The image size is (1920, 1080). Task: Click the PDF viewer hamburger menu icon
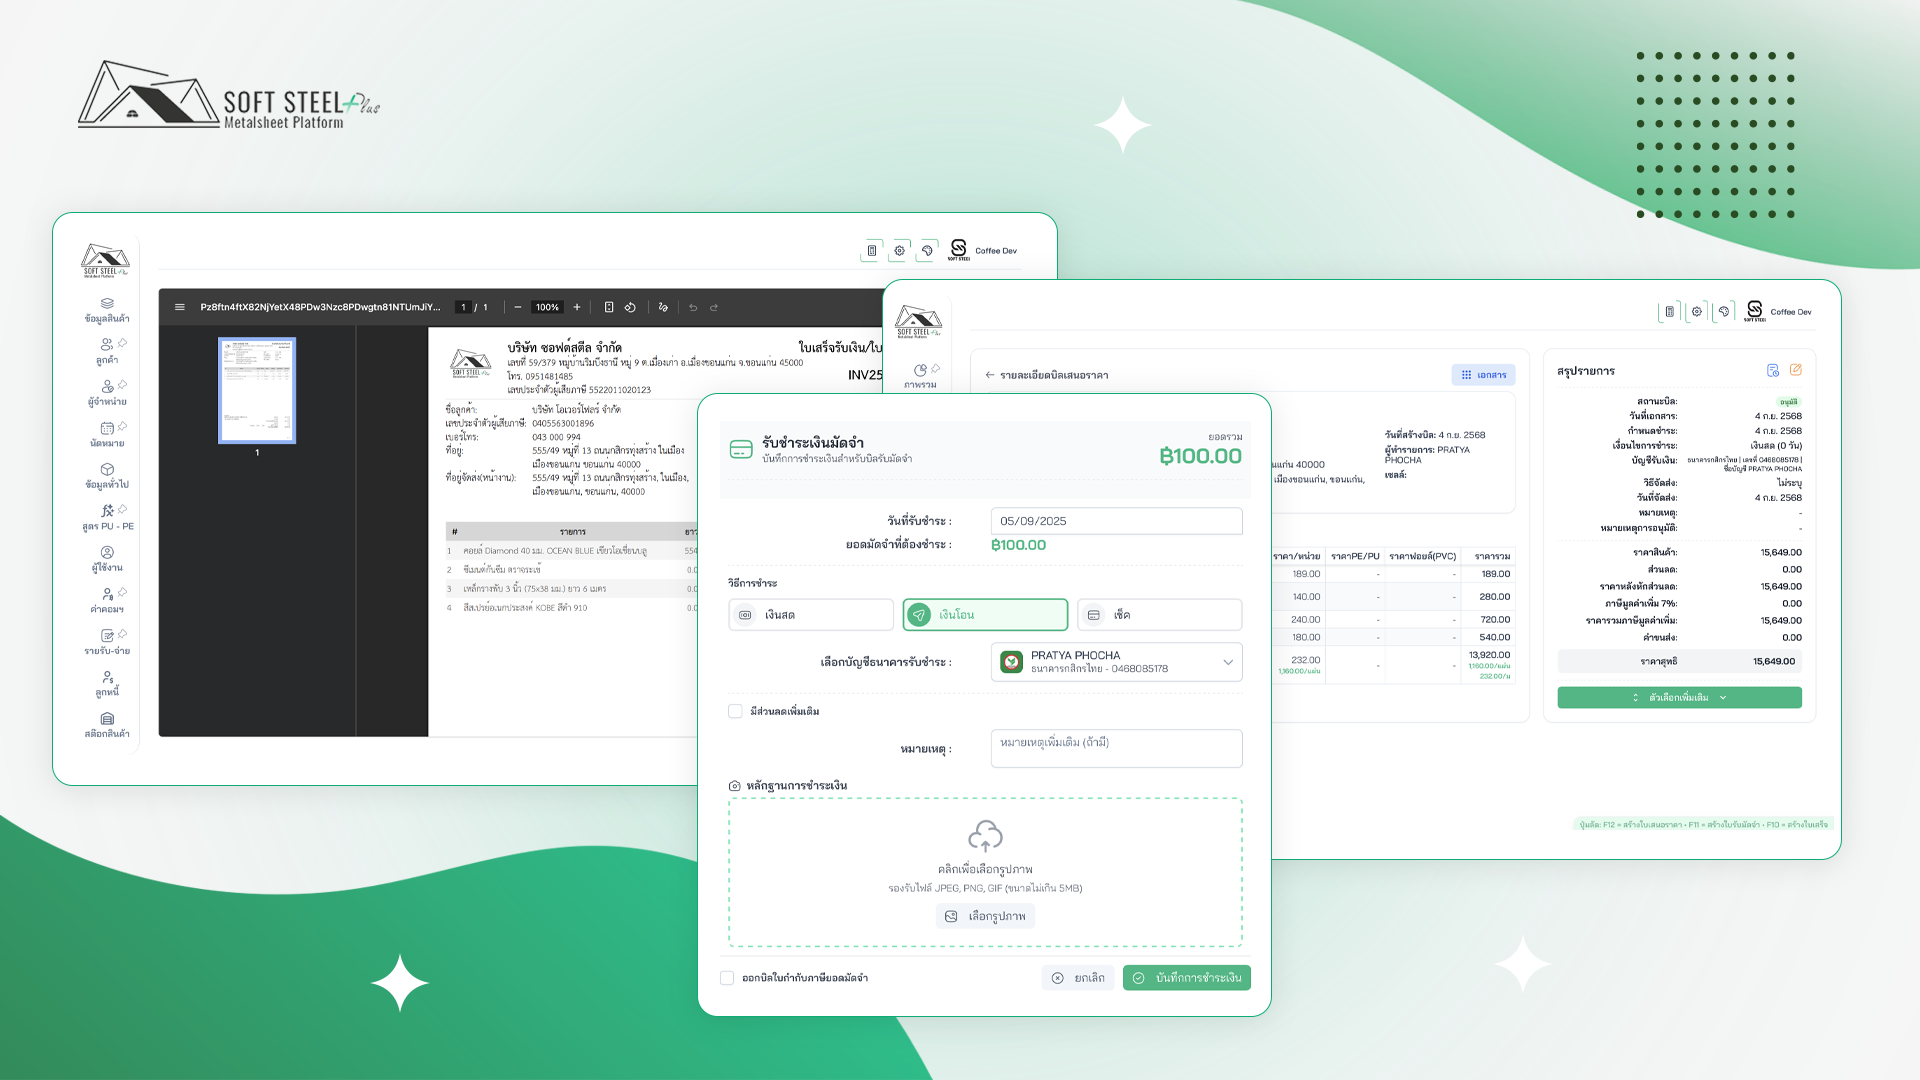pyautogui.click(x=180, y=307)
